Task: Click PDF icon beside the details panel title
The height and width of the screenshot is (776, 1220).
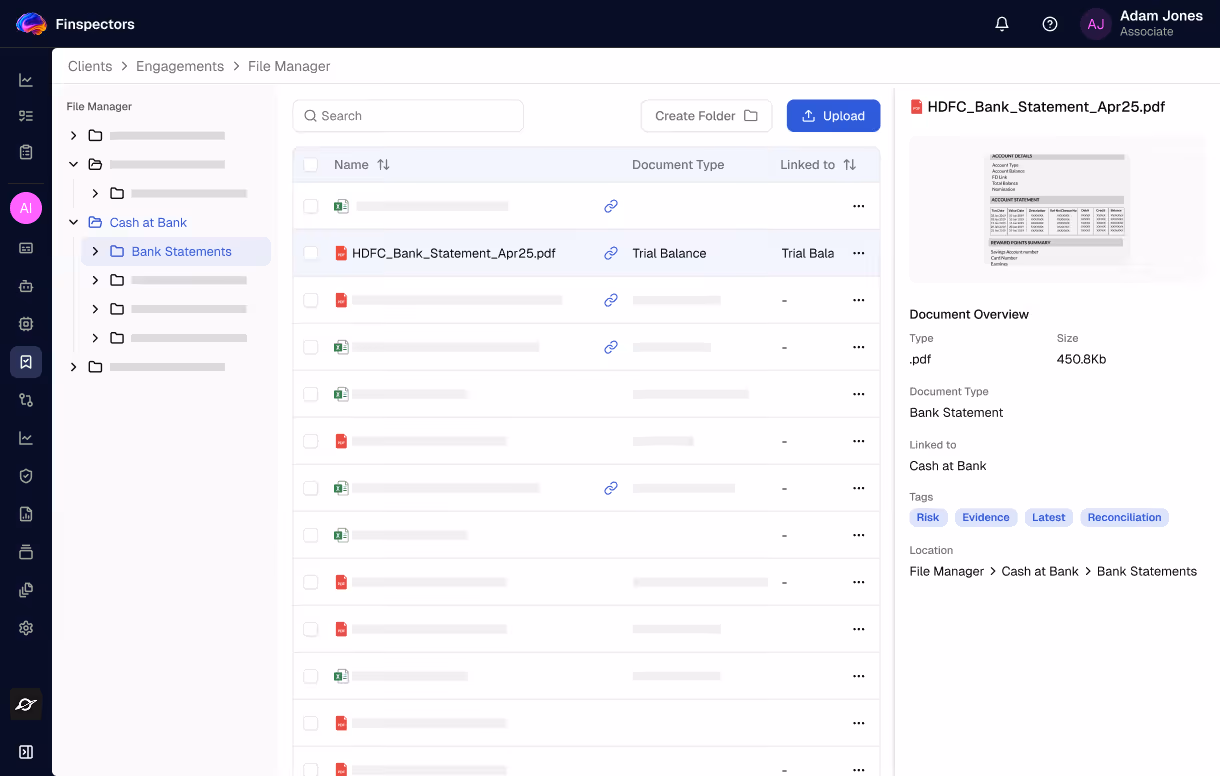Action: [x=916, y=107]
